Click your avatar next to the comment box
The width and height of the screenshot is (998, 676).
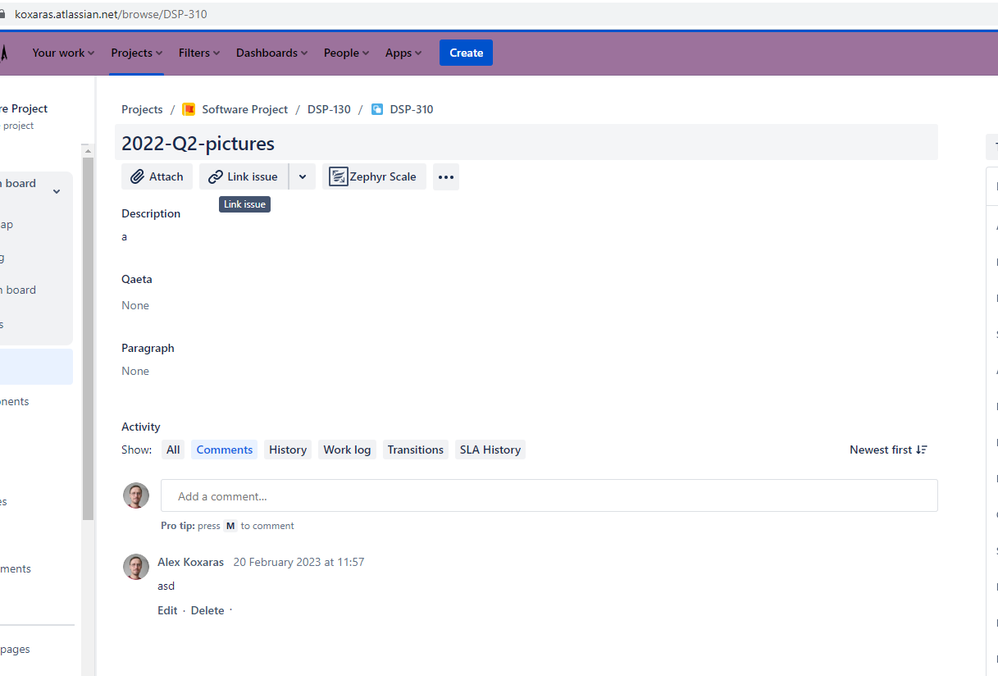coord(135,495)
